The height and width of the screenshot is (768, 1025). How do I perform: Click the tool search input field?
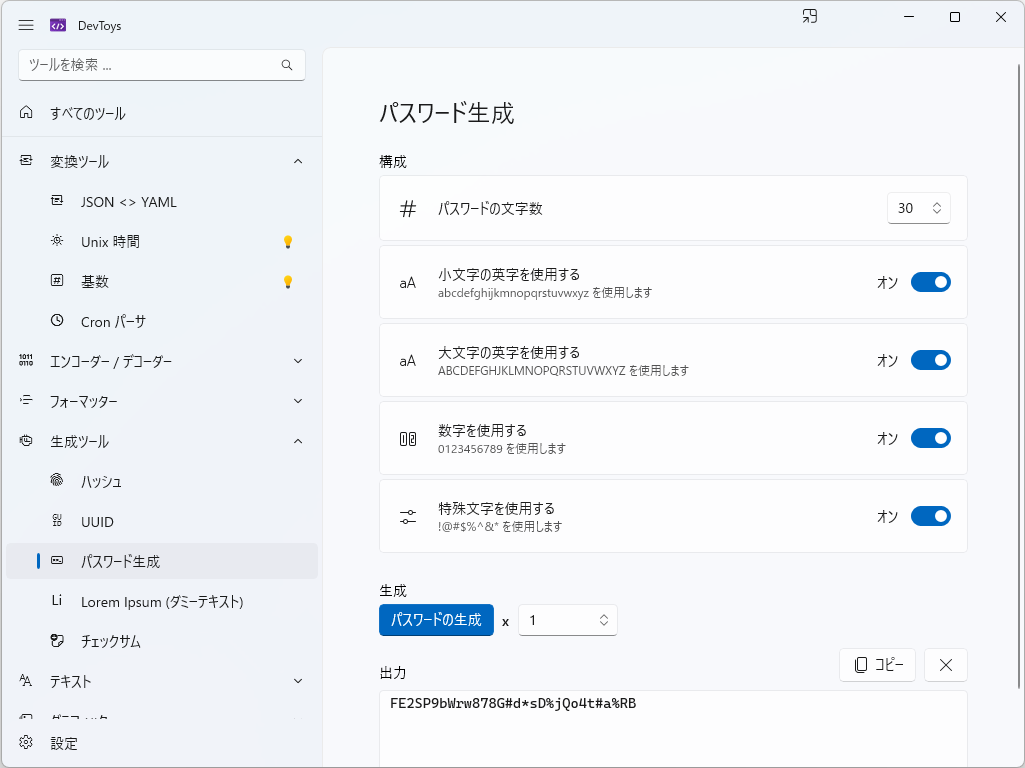(150, 65)
